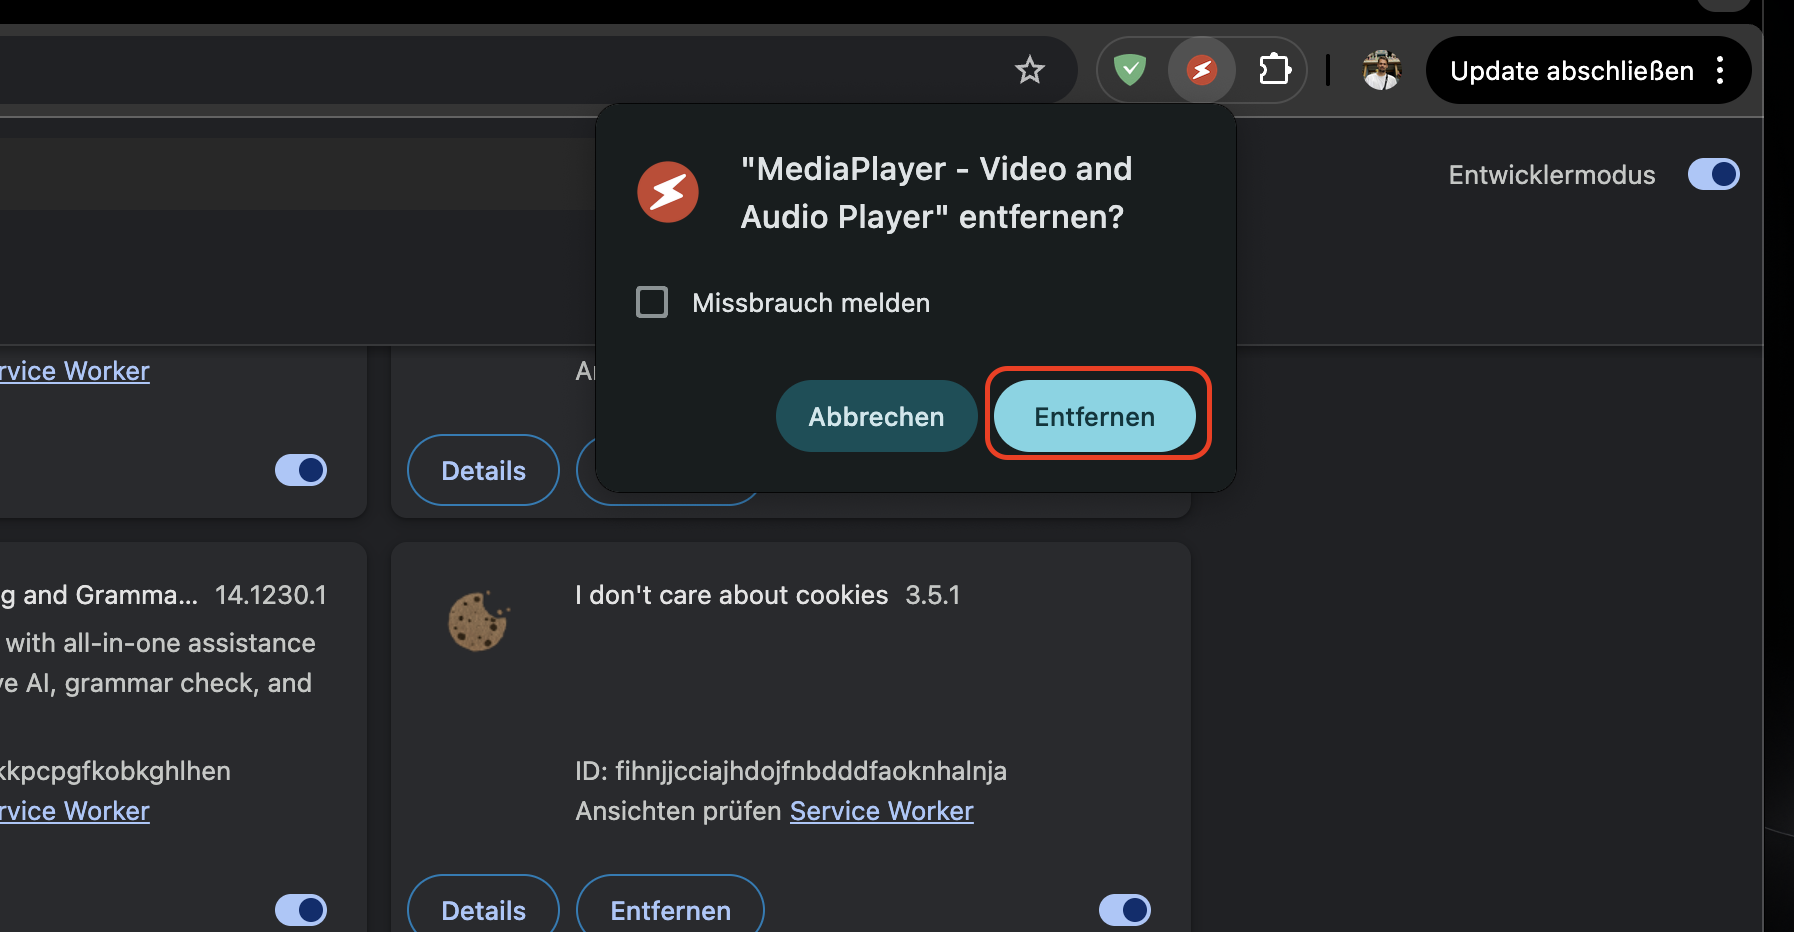The height and width of the screenshot is (932, 1794).
Task: Click the "MediaPlayer - Video and Audio Player" entfernen? title
Action: click(936, 192)
